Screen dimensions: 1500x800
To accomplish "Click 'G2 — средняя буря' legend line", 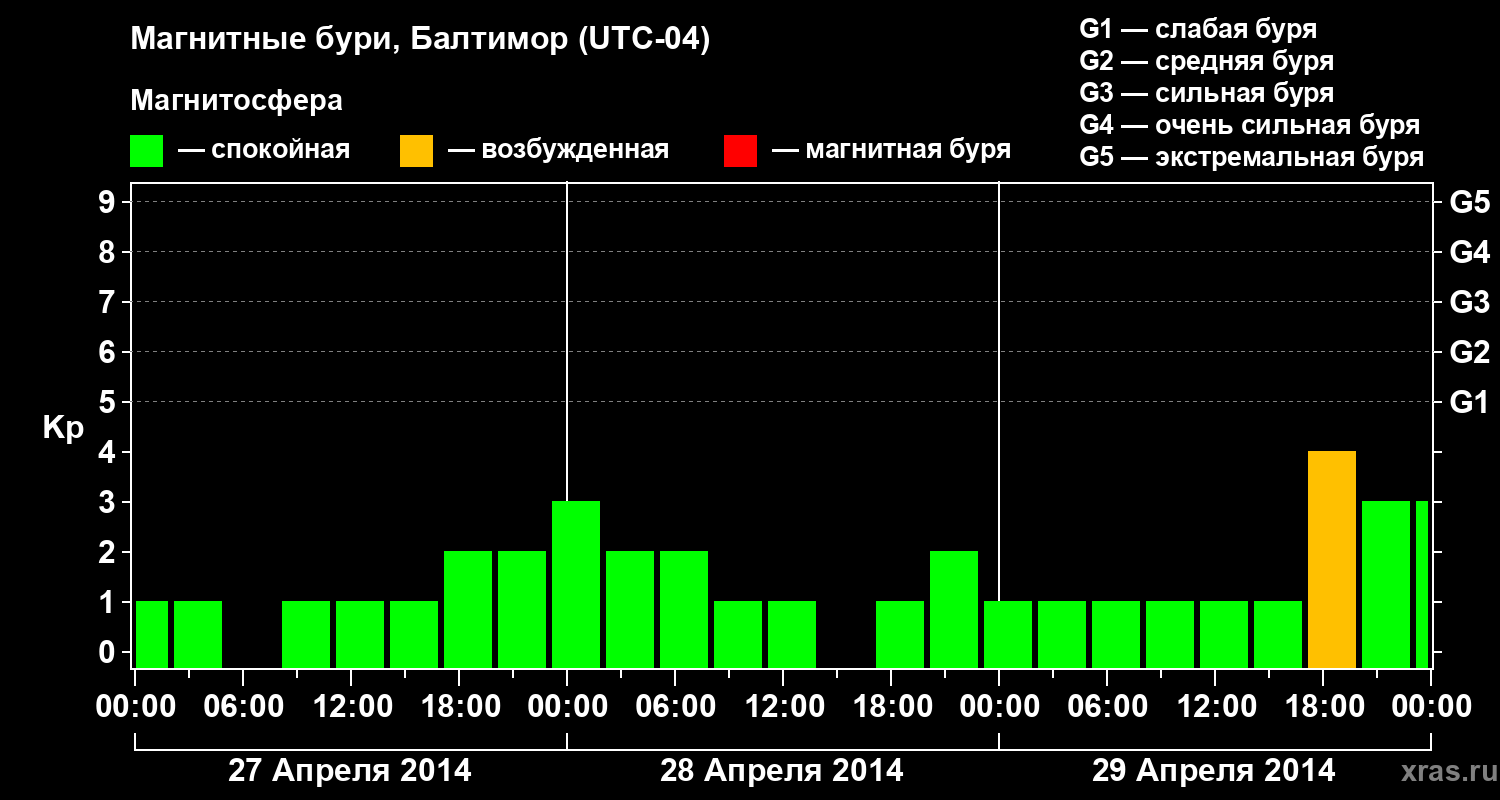I will coord(1206,61).
